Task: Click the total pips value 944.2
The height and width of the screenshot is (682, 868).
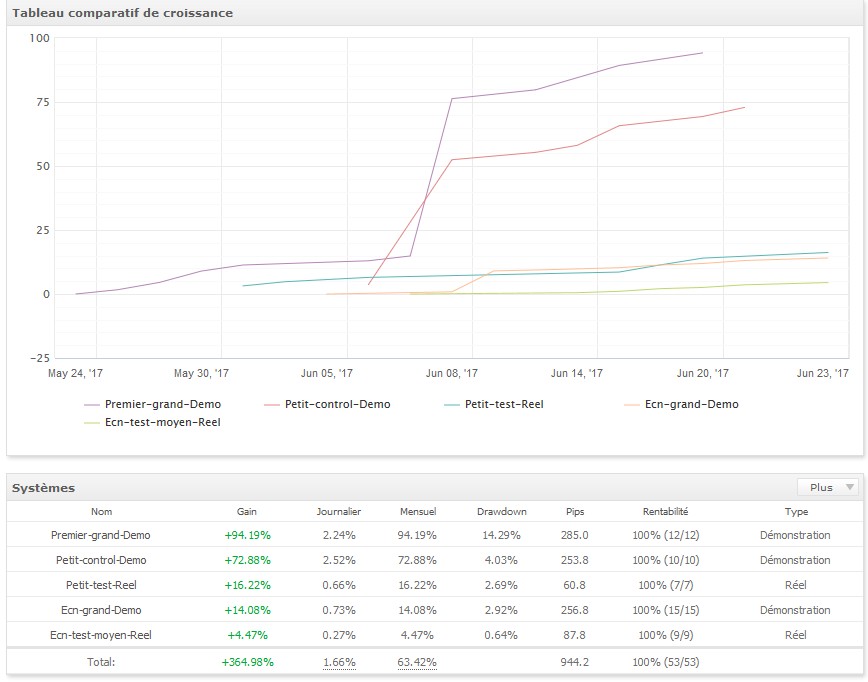Action: point(575,662)
